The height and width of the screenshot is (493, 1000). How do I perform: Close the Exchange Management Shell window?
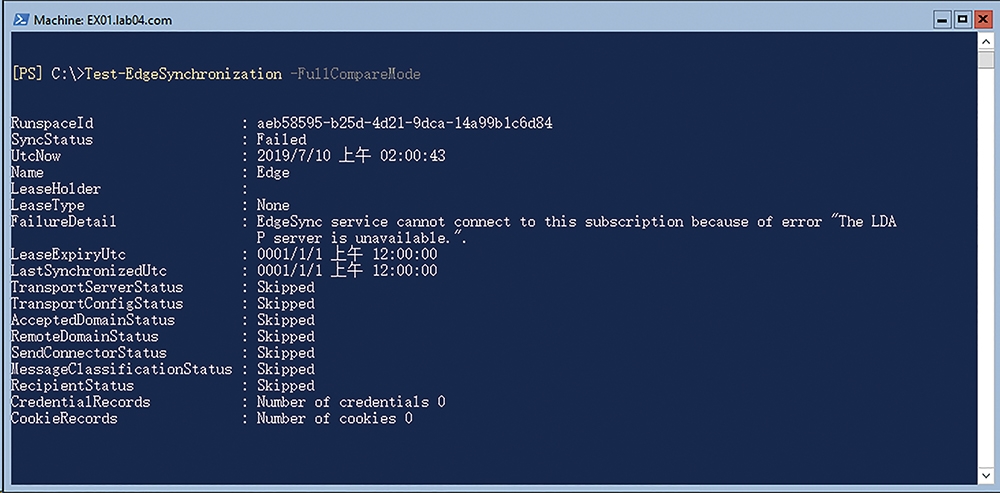[982, 20]
